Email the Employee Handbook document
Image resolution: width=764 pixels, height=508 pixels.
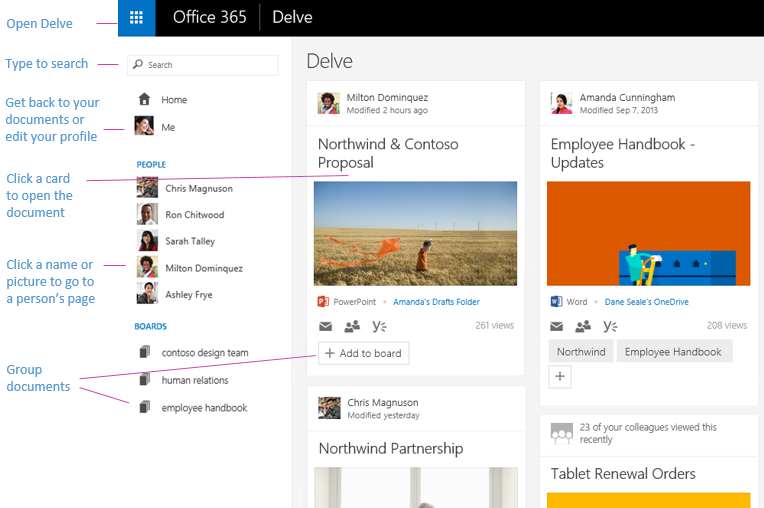point(556,326)
